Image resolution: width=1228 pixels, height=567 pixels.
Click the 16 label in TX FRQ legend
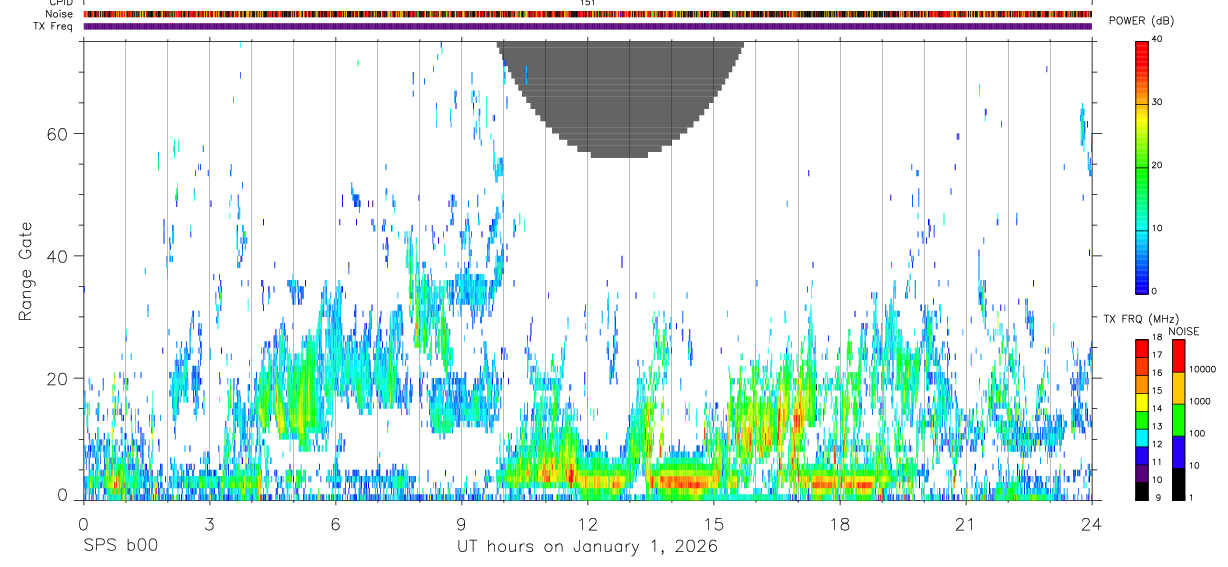click(x=1157, y=373)
